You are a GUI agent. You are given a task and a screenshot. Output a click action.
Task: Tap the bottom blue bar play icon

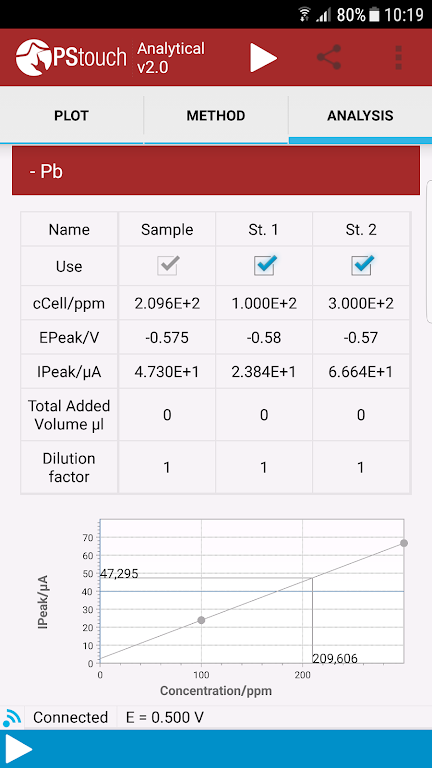(x=19, y=749)
